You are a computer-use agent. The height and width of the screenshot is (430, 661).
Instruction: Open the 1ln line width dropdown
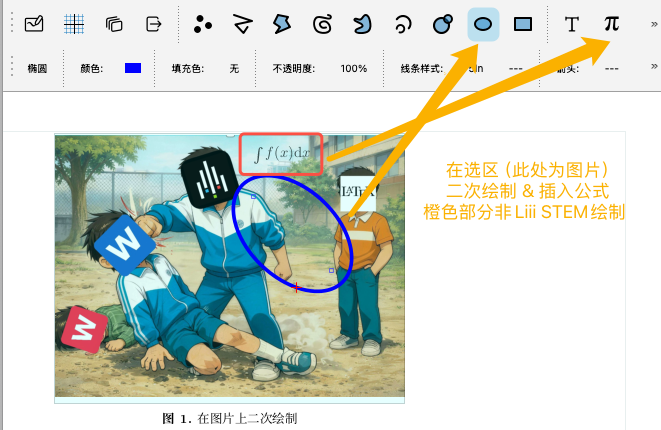pyautogui.click(x=476, y=68)
